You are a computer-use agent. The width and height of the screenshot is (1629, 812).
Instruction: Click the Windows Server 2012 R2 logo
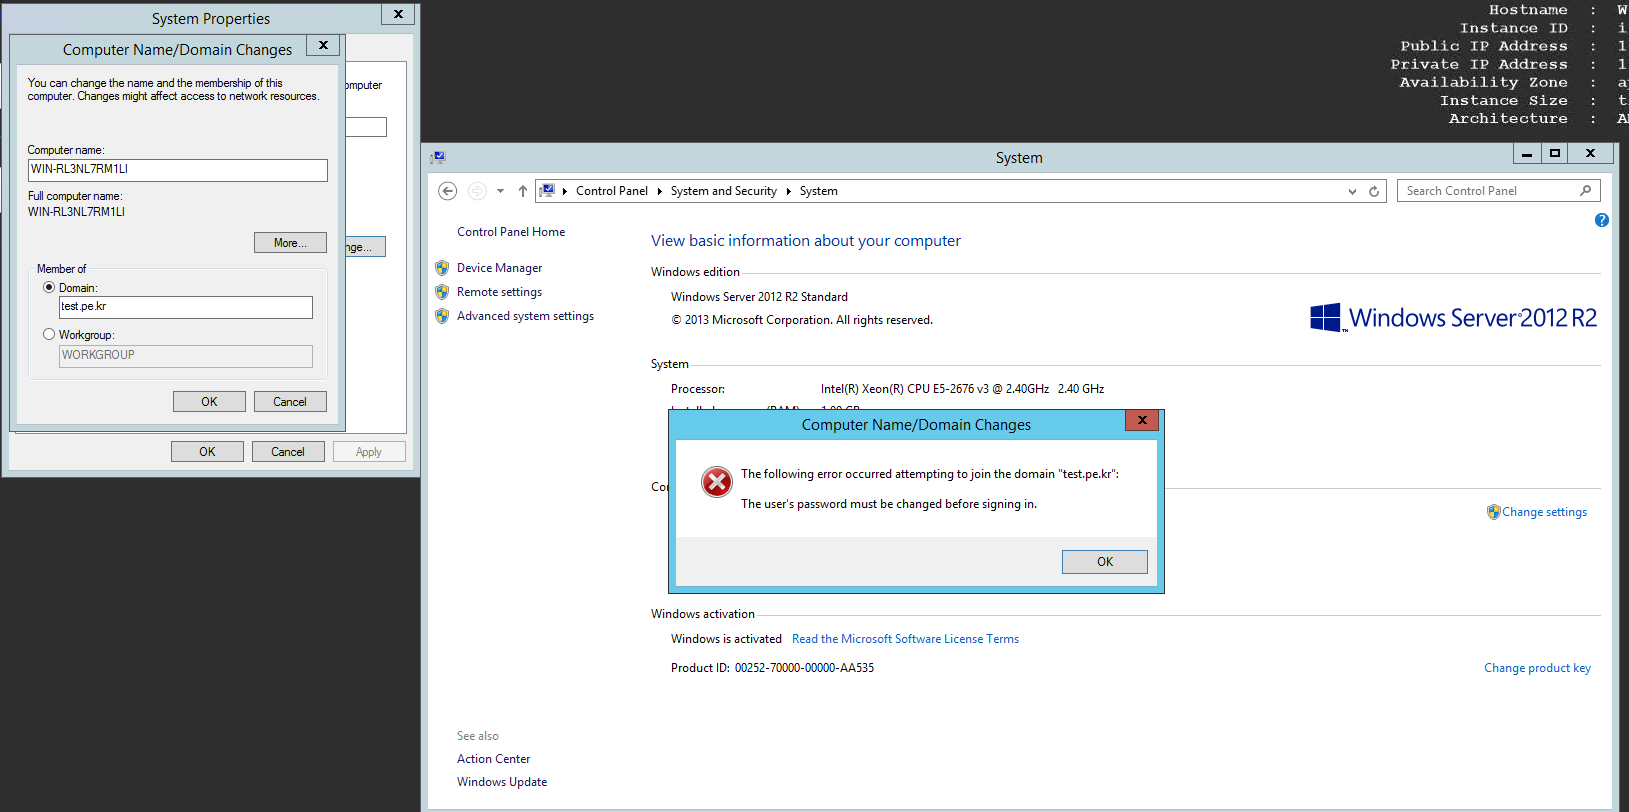pyautogui.click(x=1453, y=318)
